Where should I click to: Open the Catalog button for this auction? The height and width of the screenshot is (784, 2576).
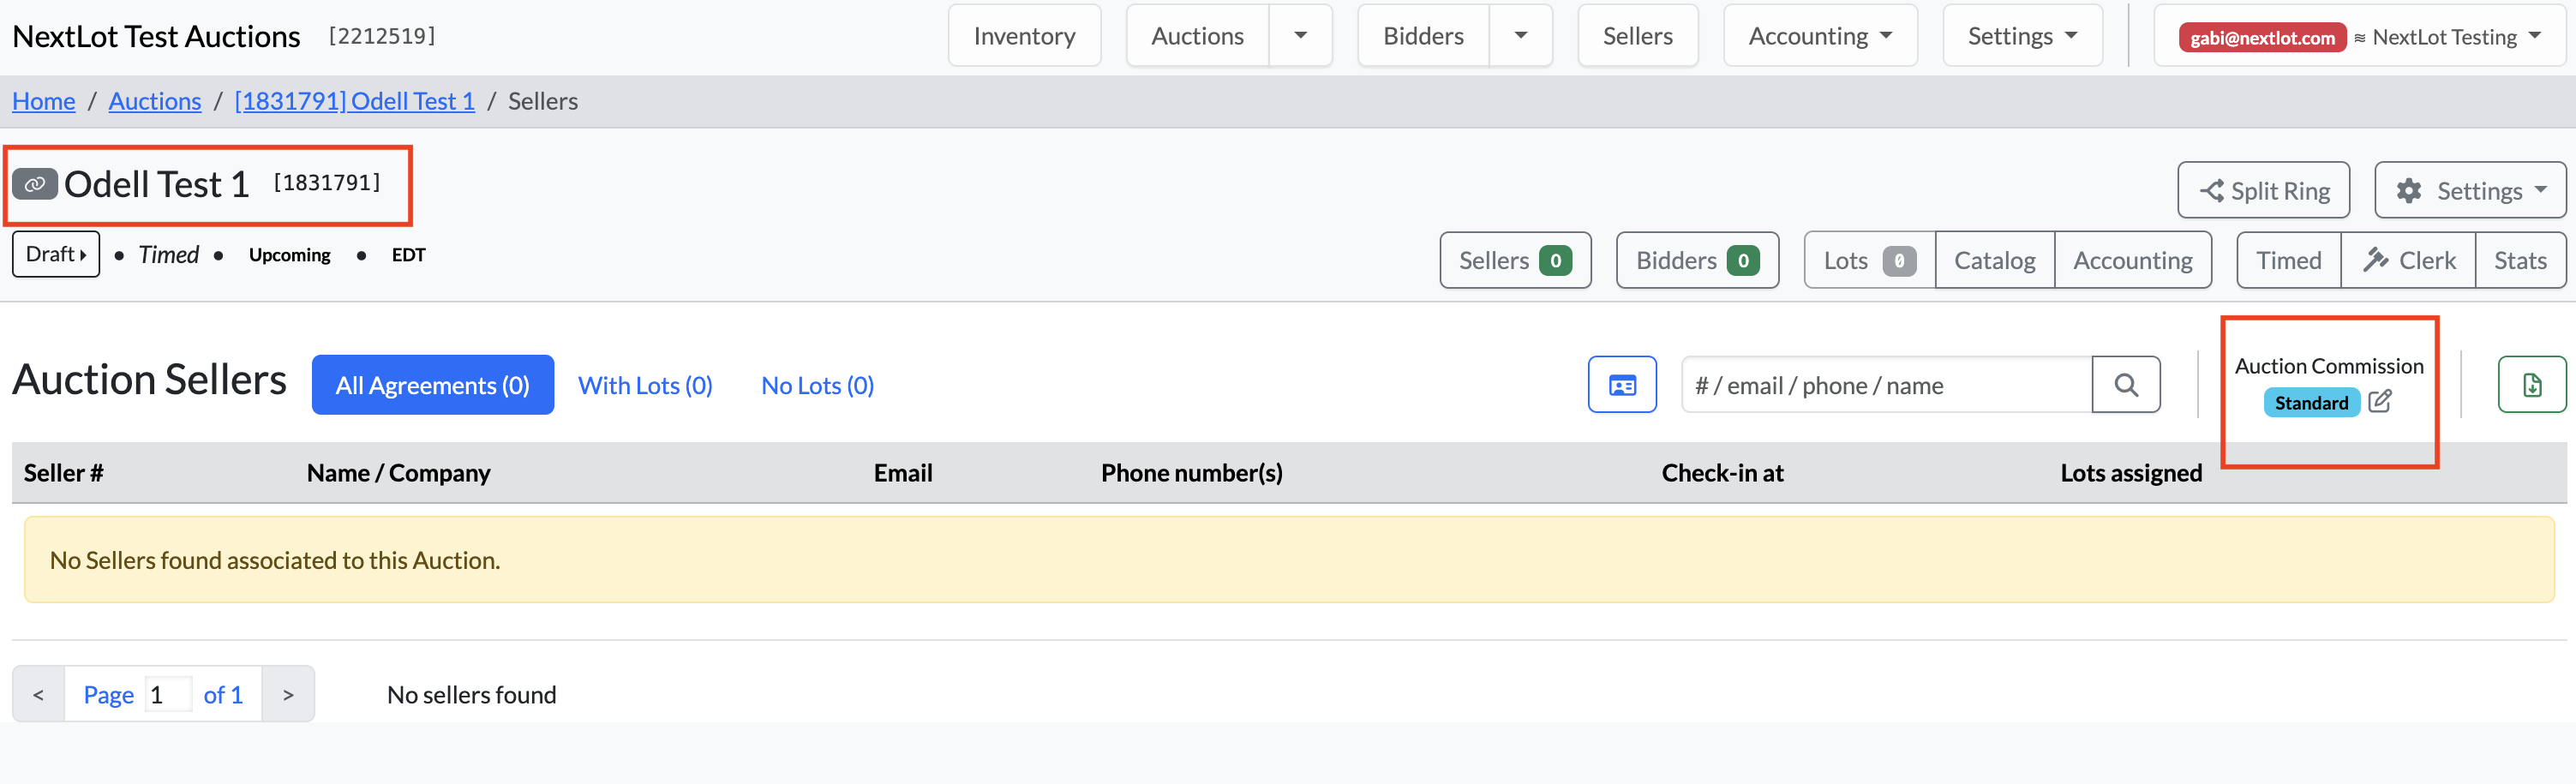(1995, 260)
